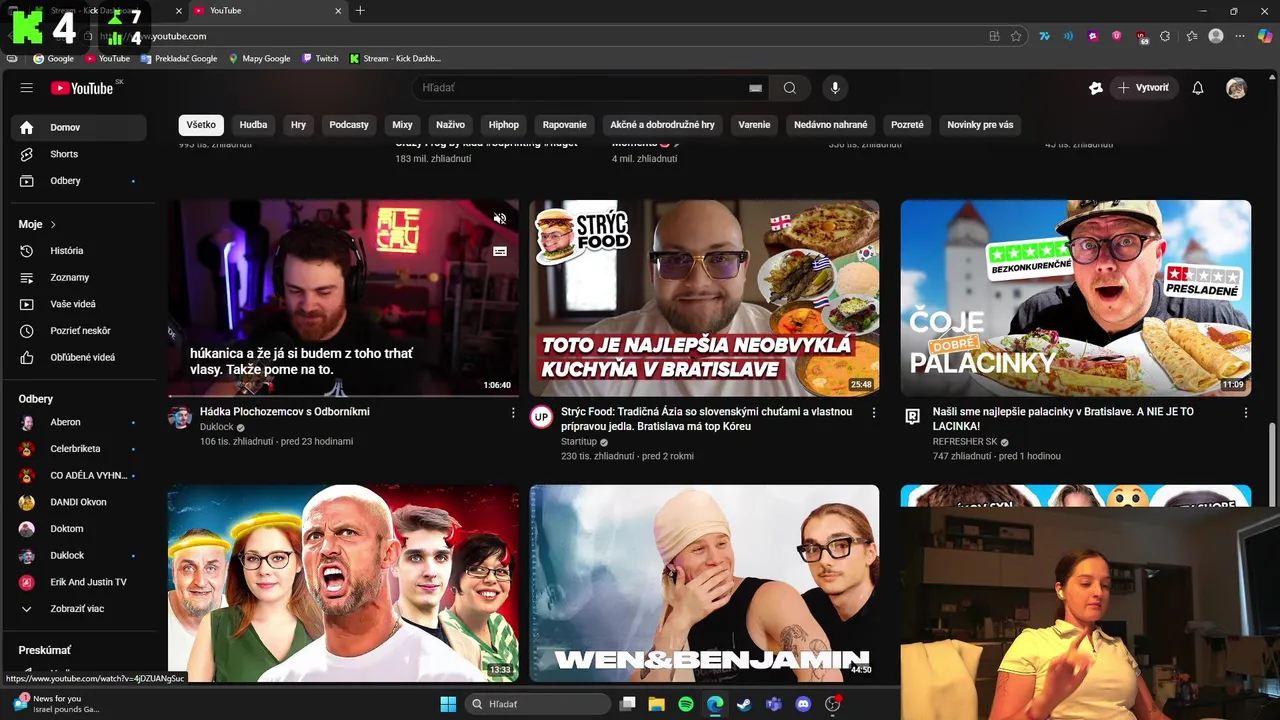Click the title Hádka Plochozemcov s Odborníkmi

285,412
